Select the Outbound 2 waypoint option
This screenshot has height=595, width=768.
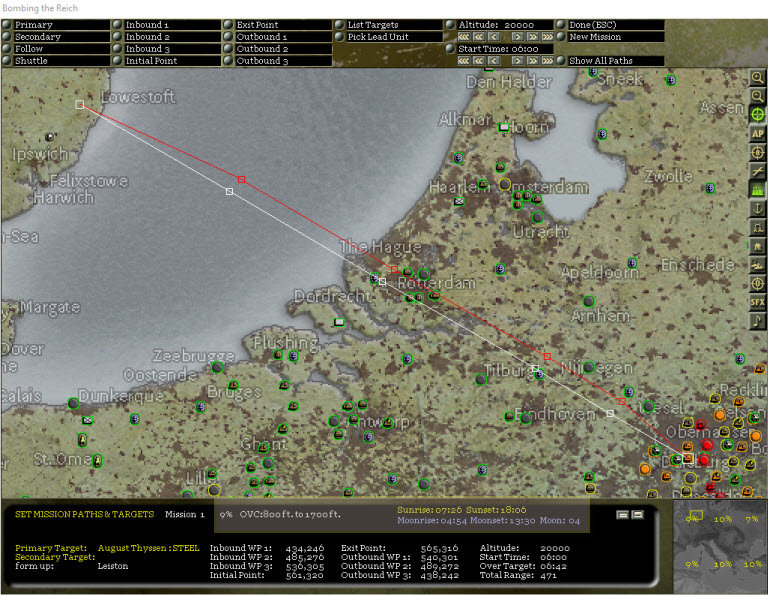coord(277,48)
